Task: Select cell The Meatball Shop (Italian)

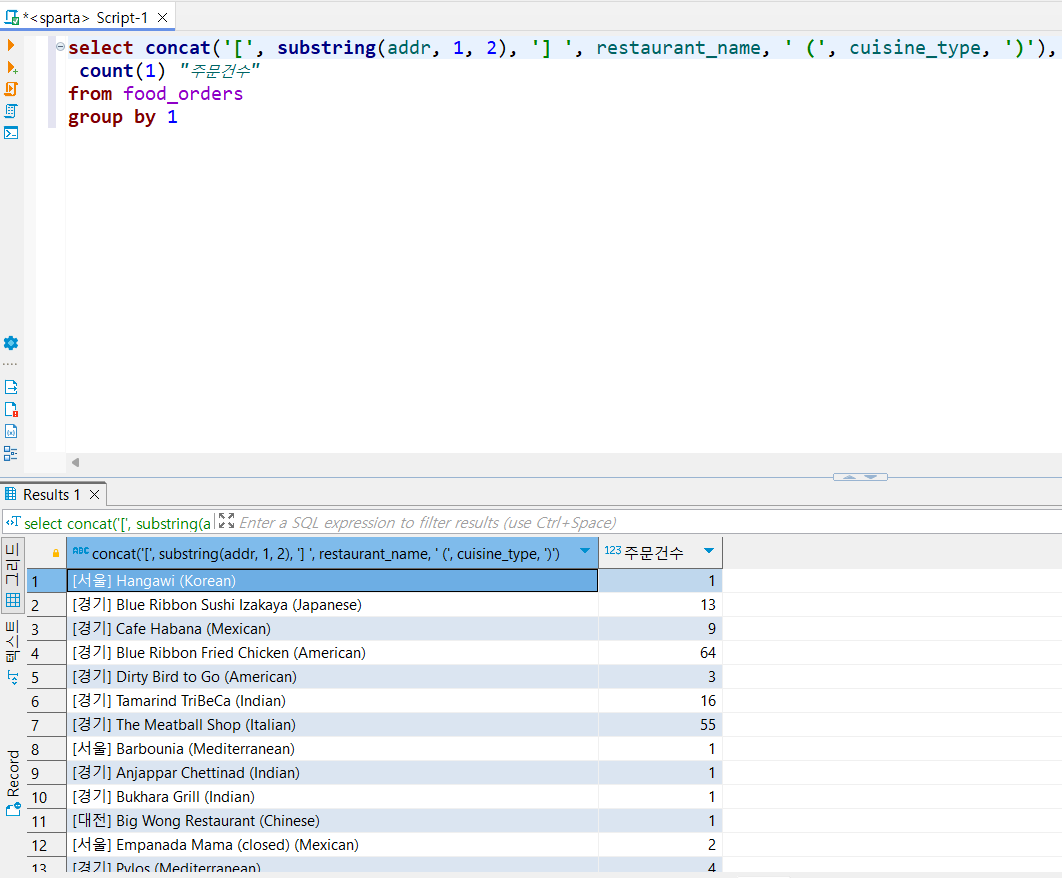Action: (x=332, y=725)
